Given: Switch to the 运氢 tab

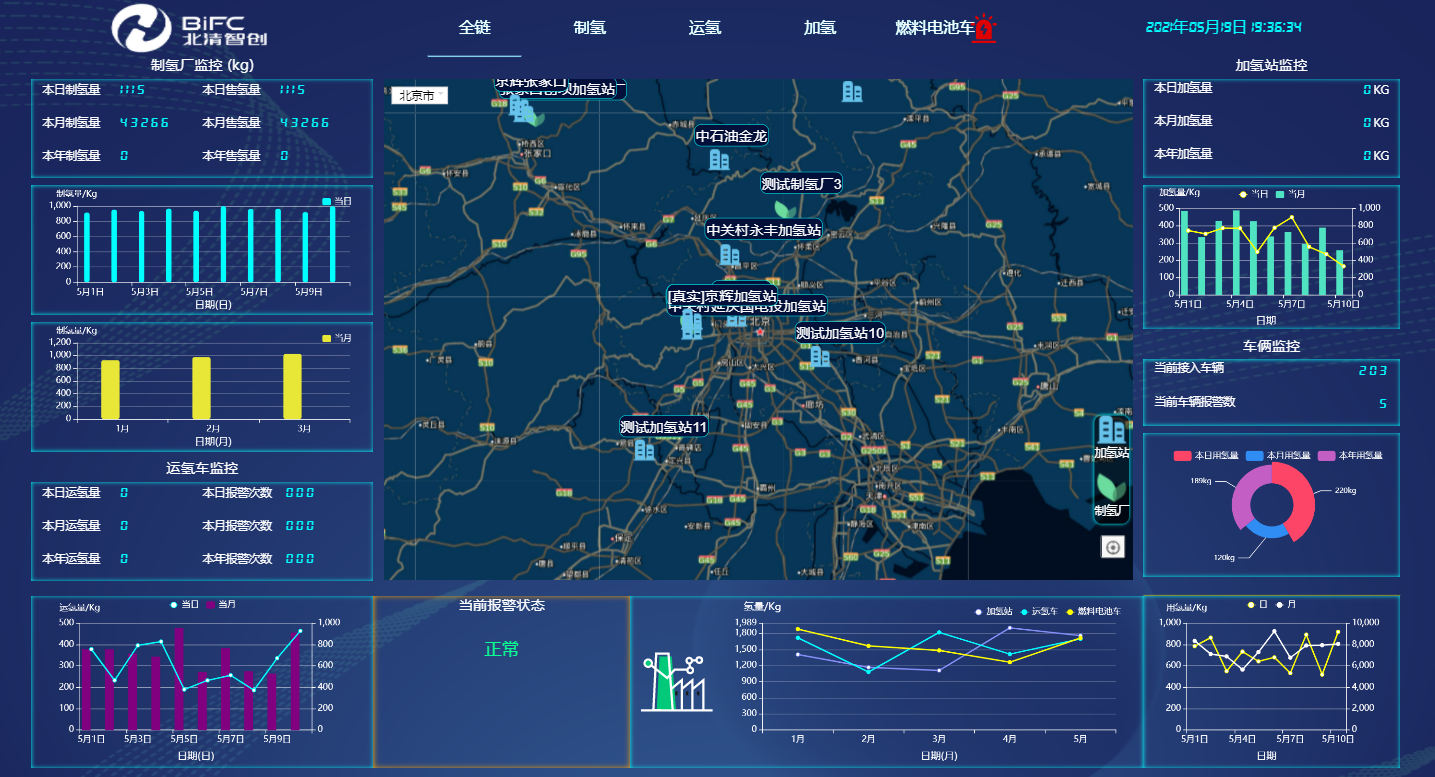Looking at the screenshot, I should (x=705, y=28).
